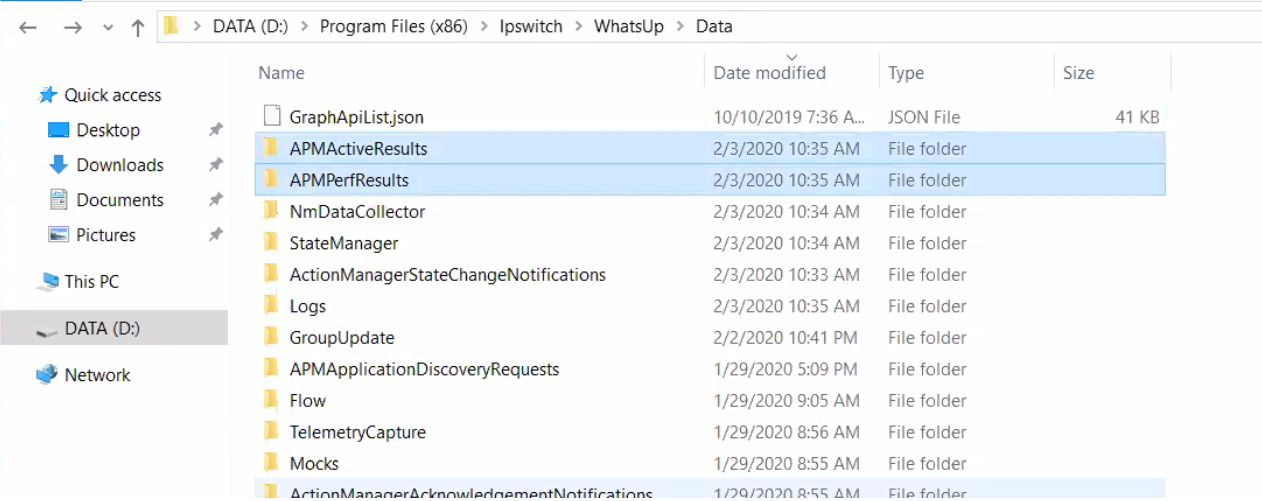The height and width of the screenshot is (501, 1262).
Task: Expand the chevron after Program Files (x86)
Action: click(x=483, y=27)
